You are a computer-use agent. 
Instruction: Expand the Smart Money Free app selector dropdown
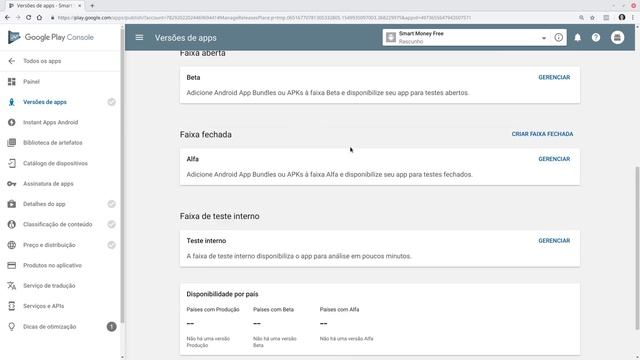tap(544, 38)
